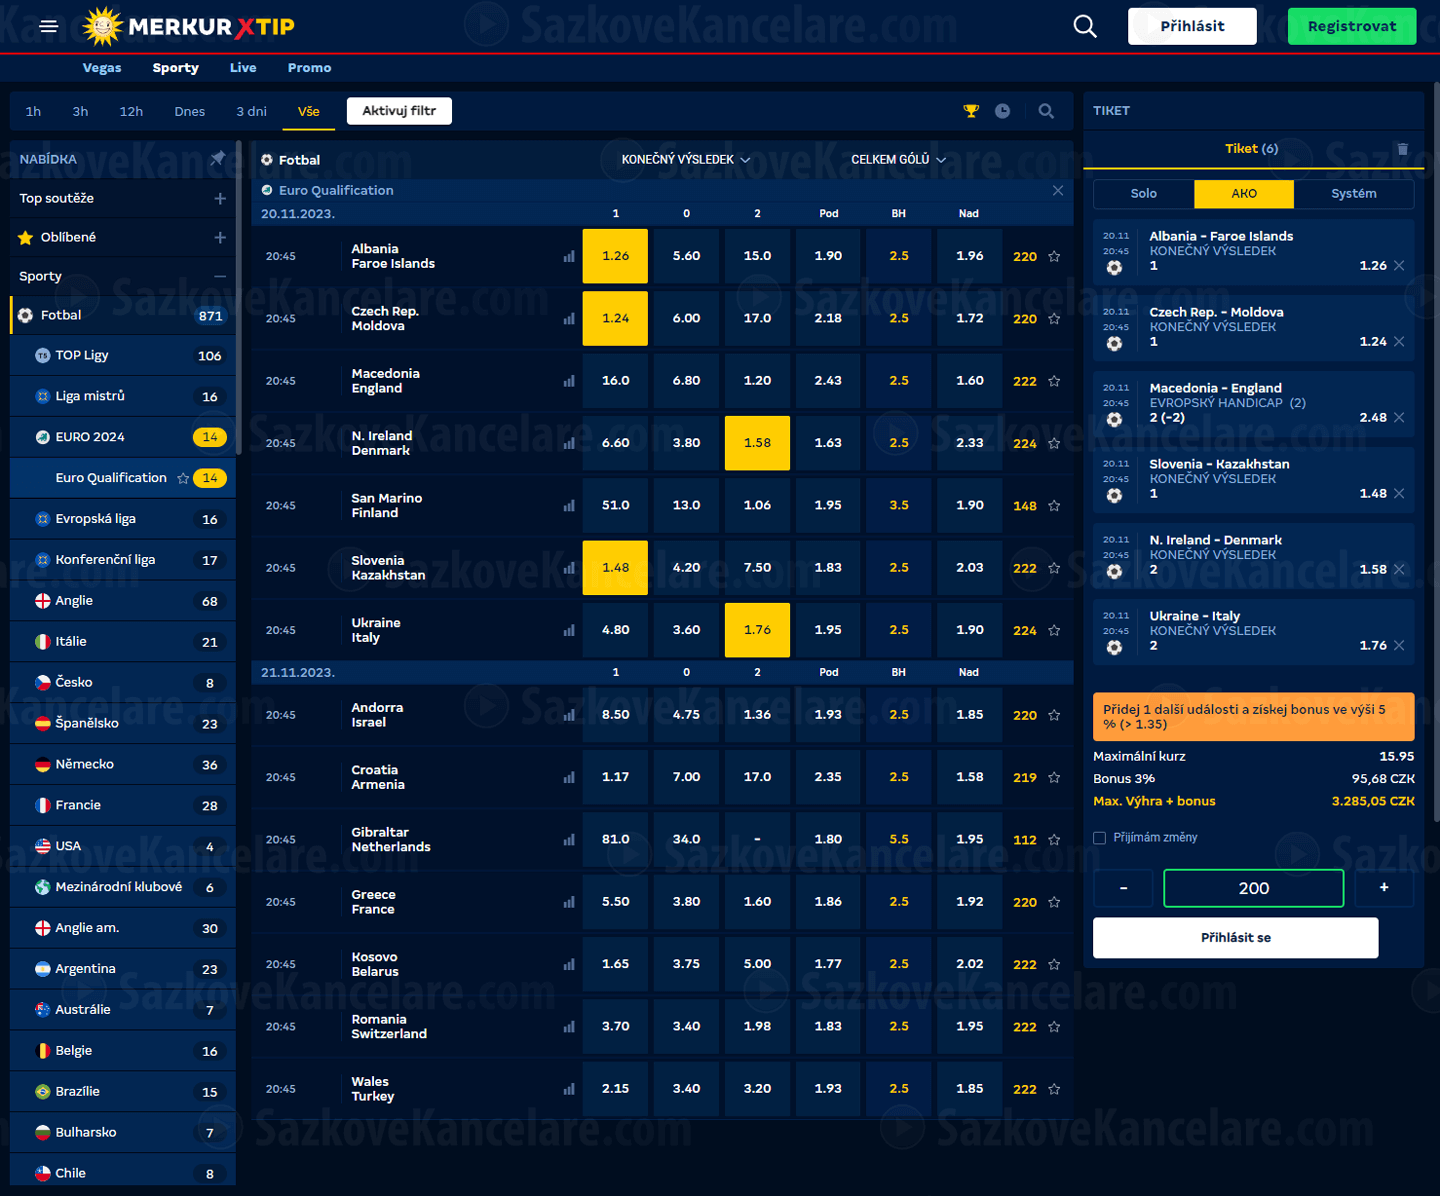Check the Přijímám změny checkbox
The height and width of the screenshot is (1196, 1440).
1100,838
